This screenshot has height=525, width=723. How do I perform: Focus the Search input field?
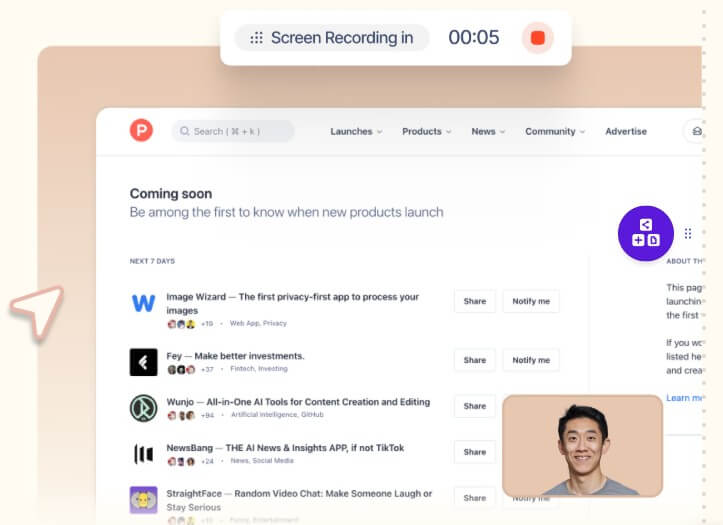point(233,131)
